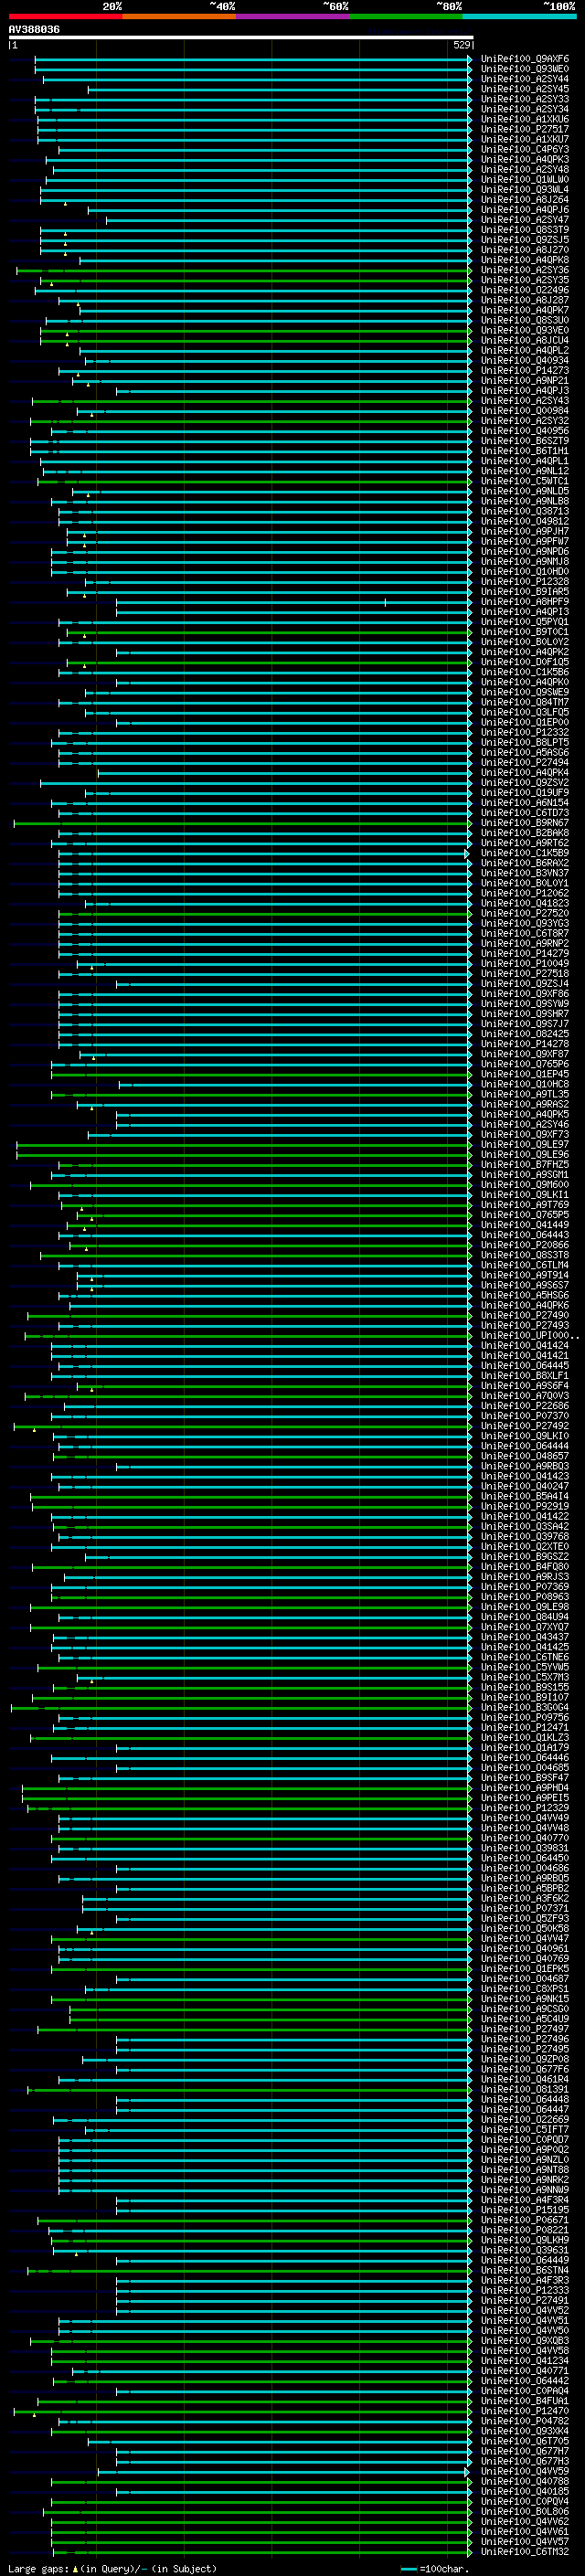
Task: Click hit label UniRef100_Q9SWE9
Action: [x=525, y=692]
